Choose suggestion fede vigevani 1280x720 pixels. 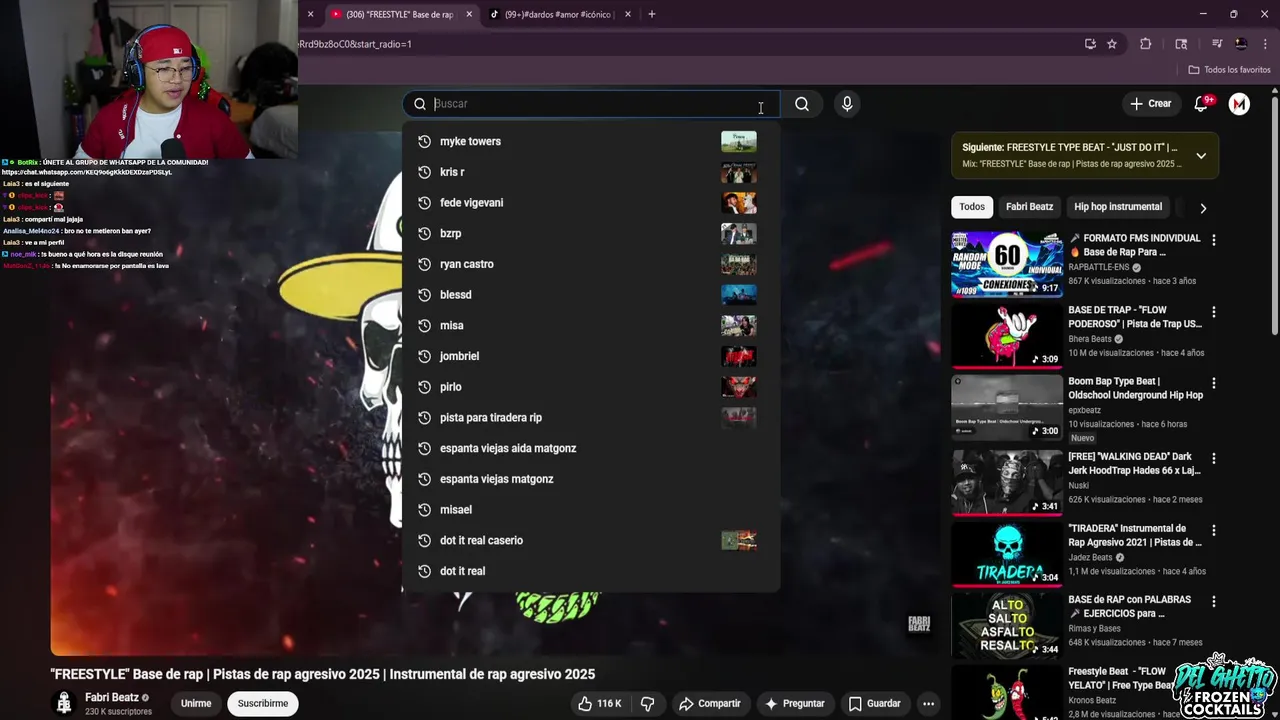click(x=590, y=203)
